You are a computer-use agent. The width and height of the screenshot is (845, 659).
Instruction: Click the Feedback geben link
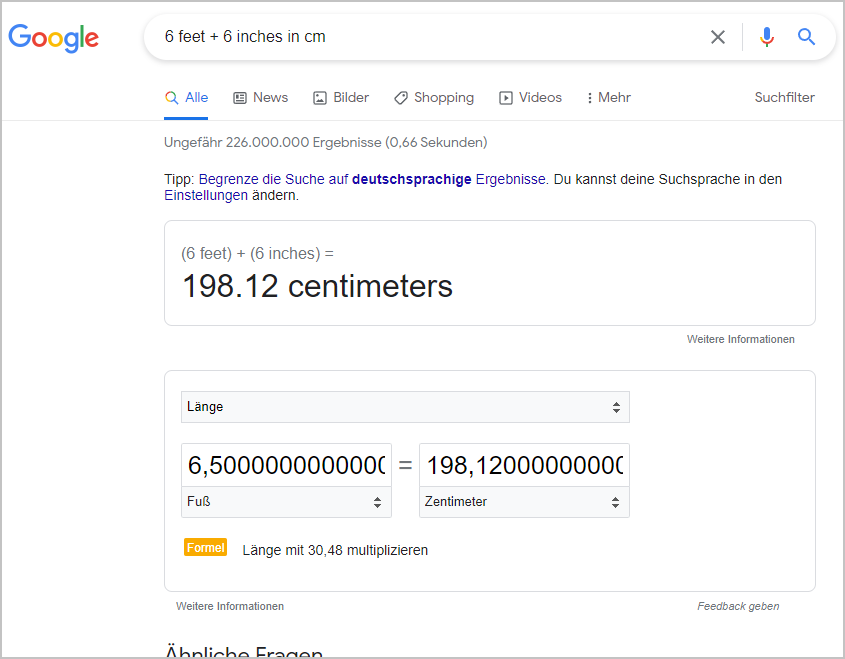click(738, 606)
